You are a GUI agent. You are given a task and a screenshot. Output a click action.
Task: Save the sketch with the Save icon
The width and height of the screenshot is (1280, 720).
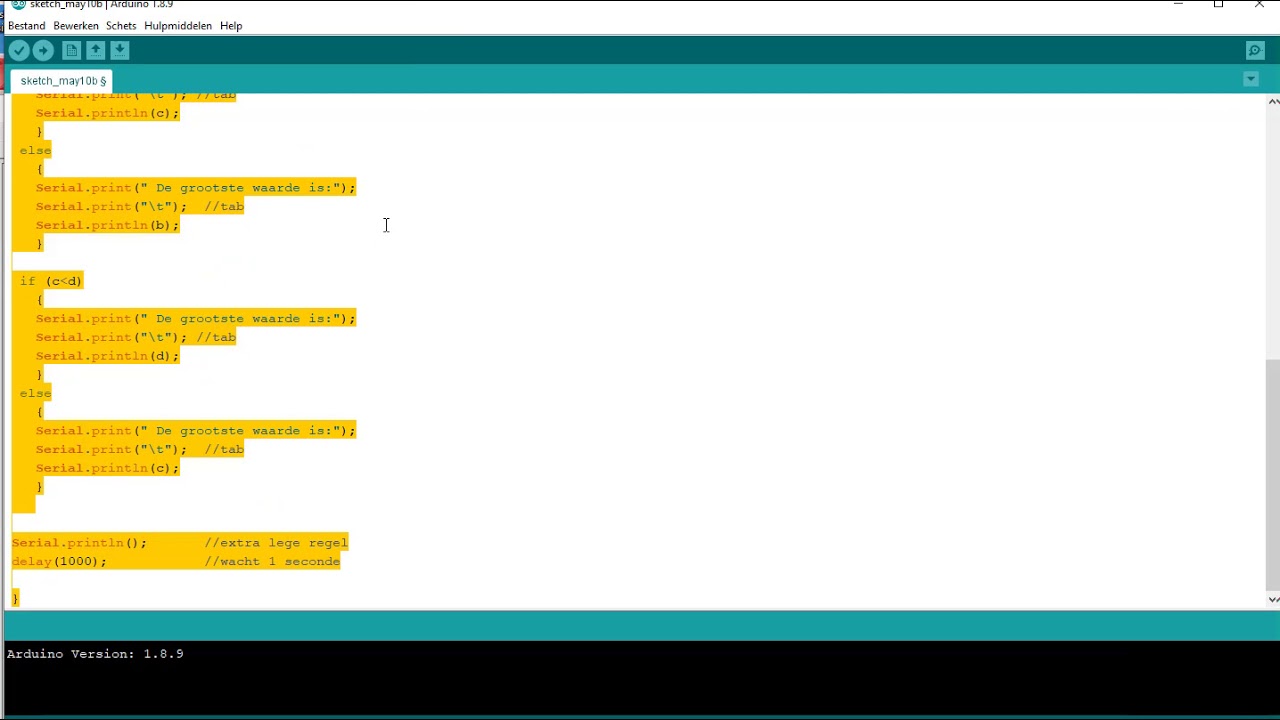[x=120, y=50]
